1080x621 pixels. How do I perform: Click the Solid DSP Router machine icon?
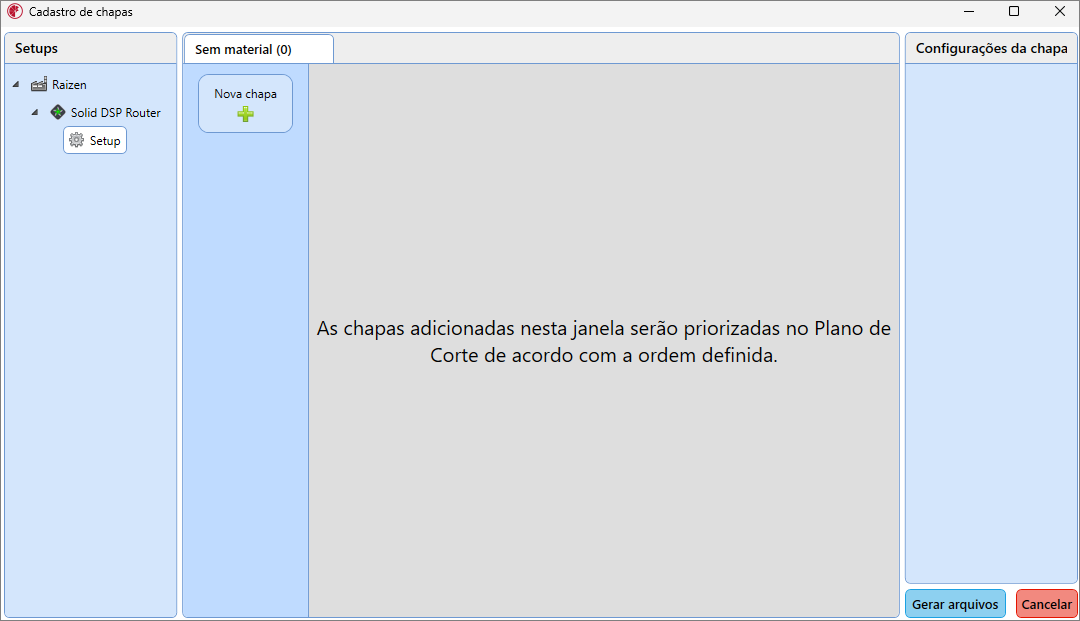[x=58, y=112]
